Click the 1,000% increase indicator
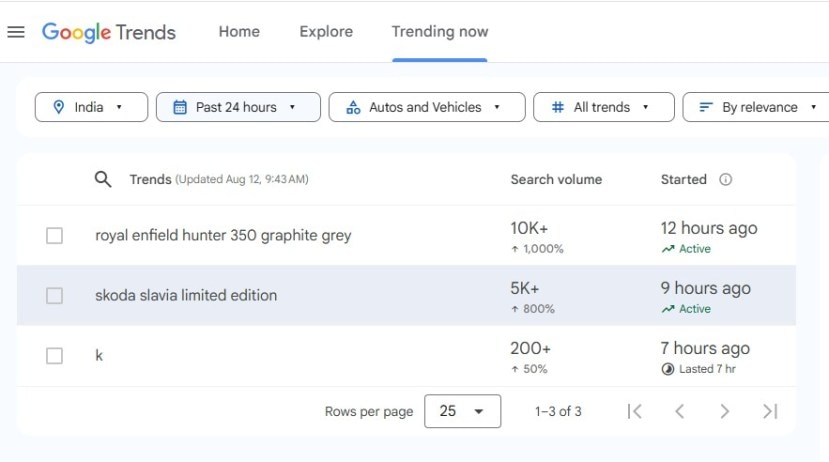 pos(537,249)
